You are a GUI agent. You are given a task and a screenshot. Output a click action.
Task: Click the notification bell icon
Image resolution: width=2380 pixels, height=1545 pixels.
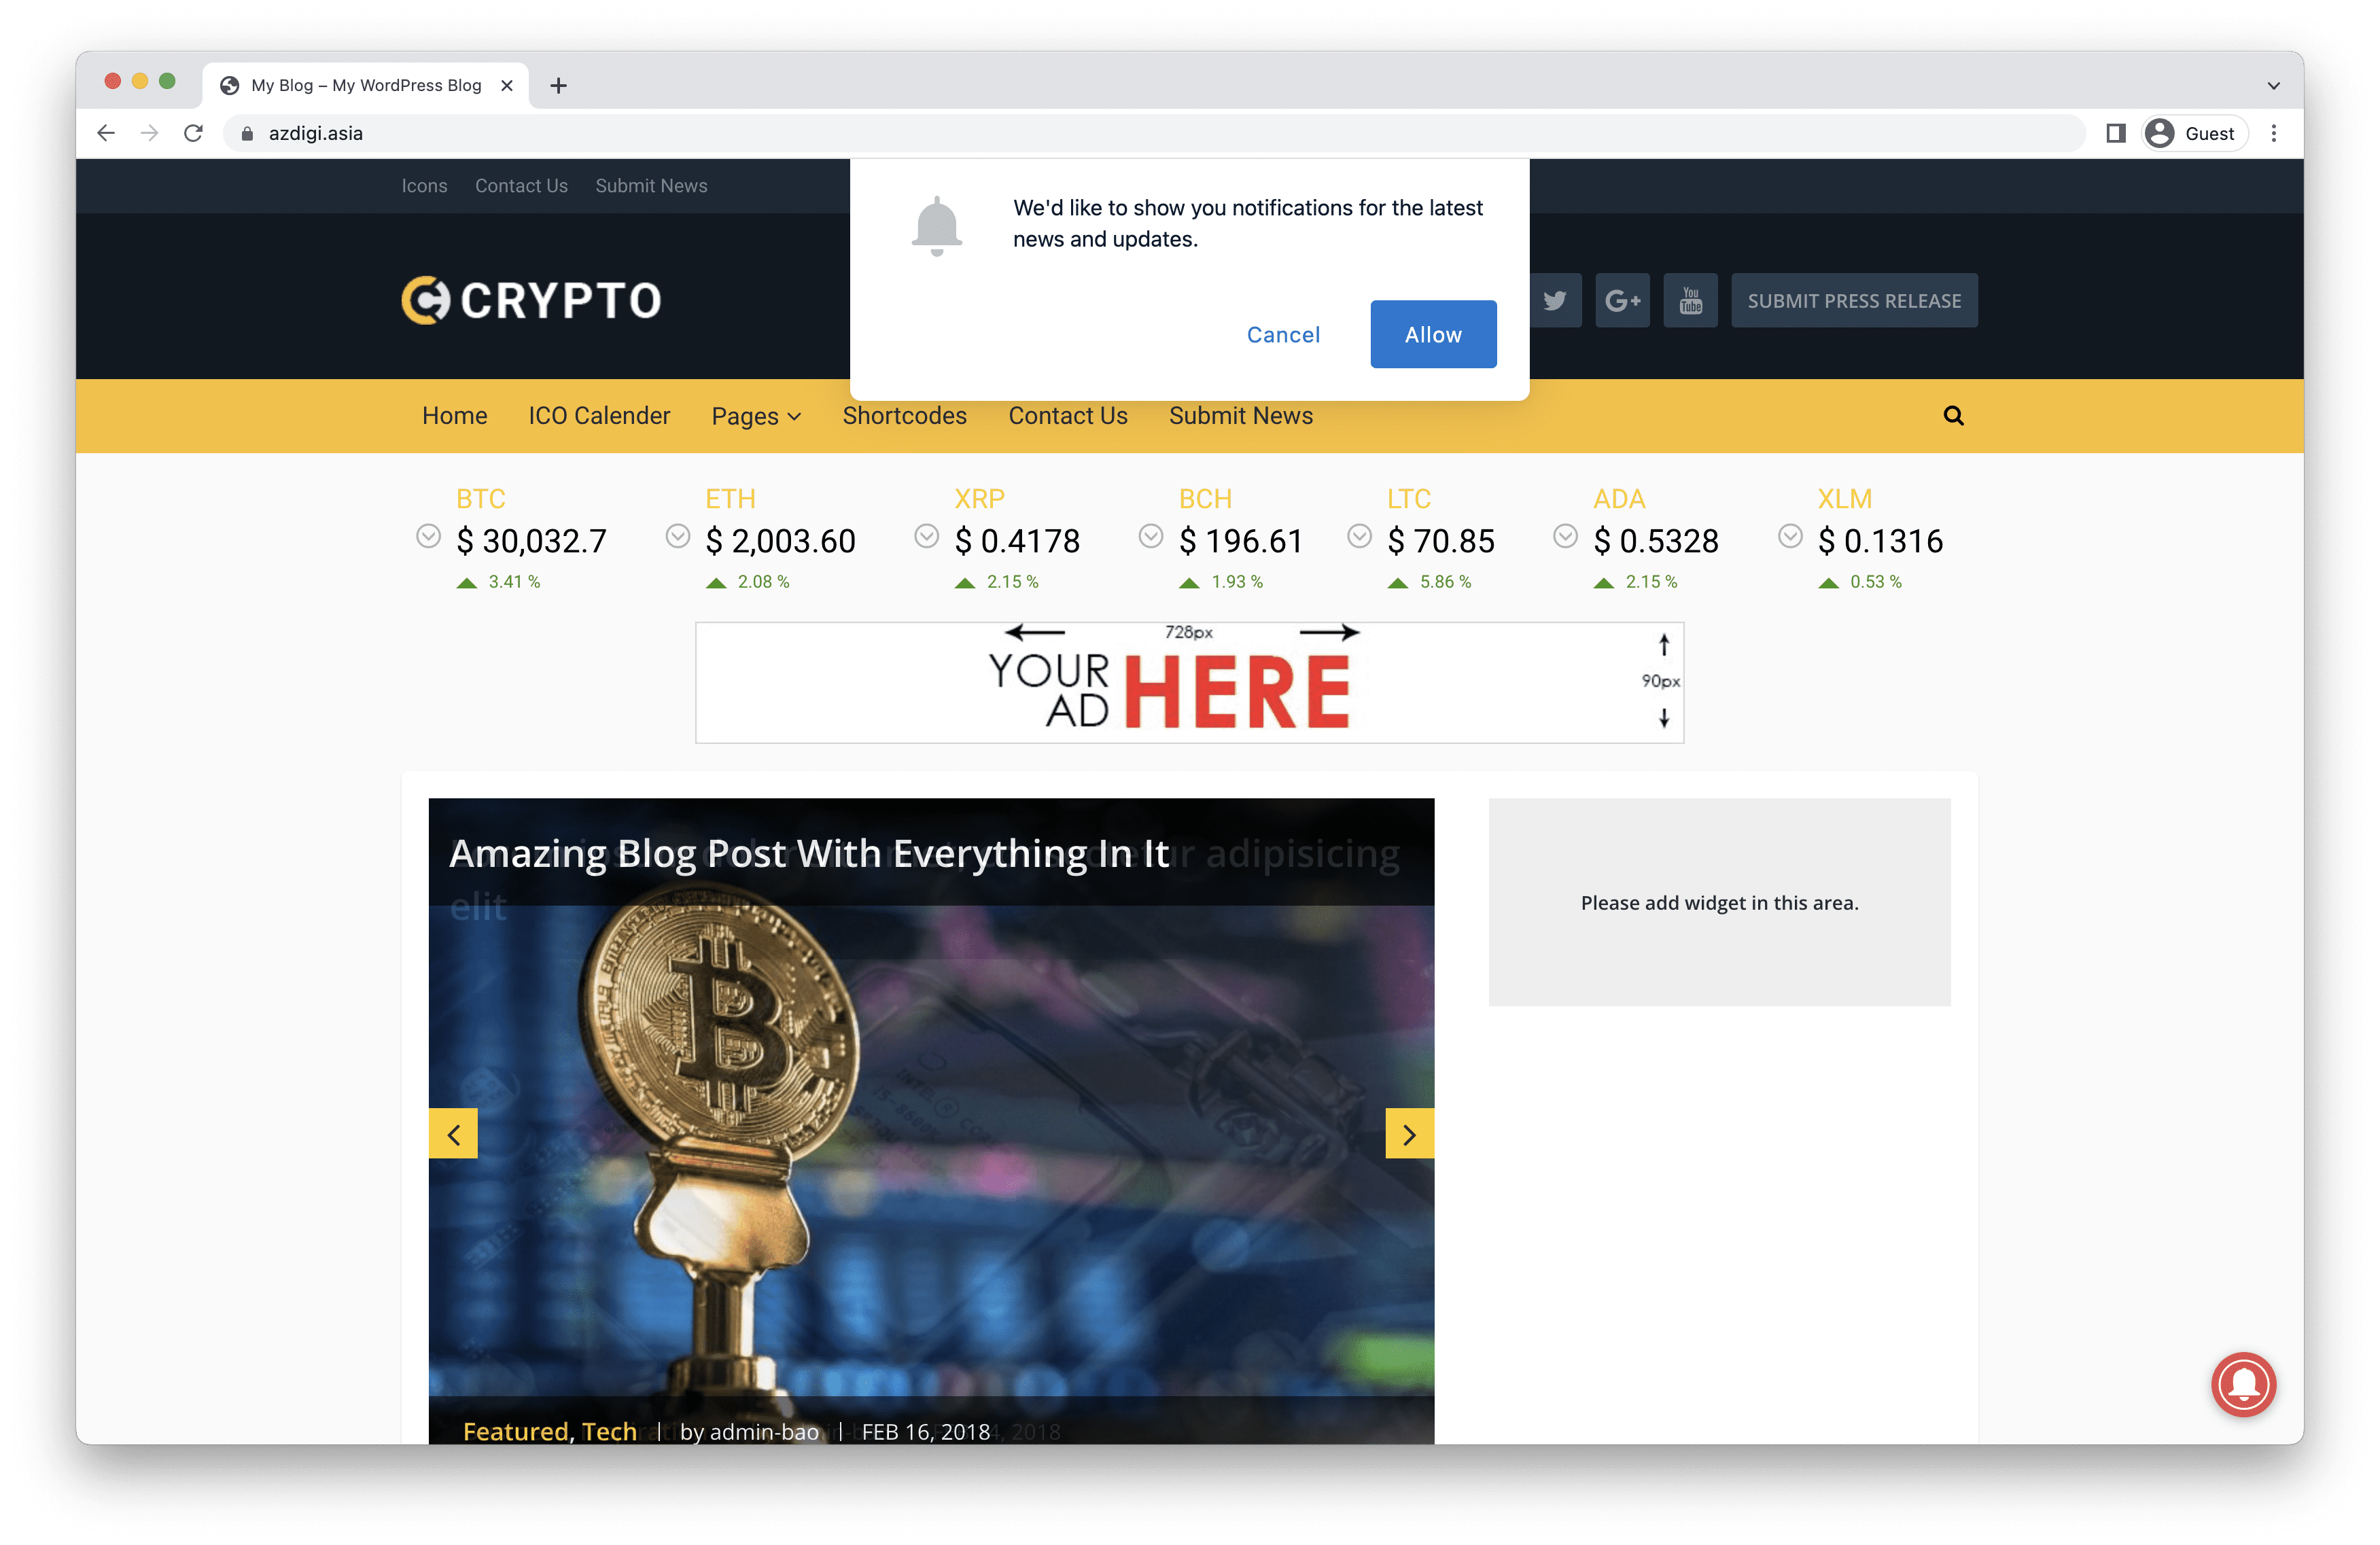937,222
